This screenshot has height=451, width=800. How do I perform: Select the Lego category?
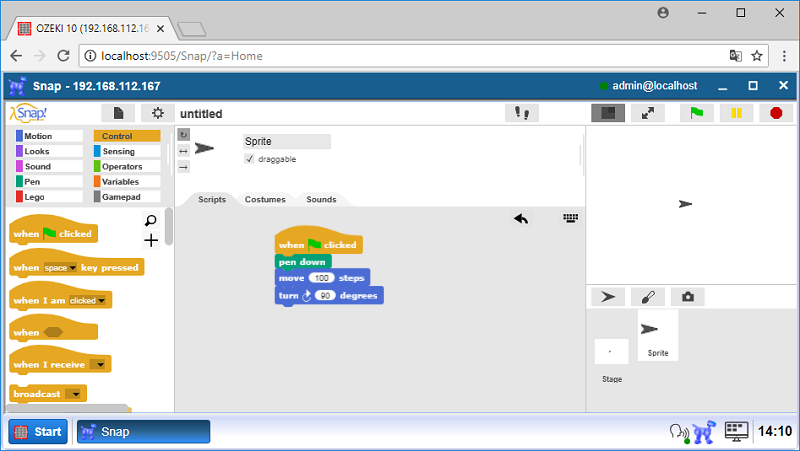point(49,197)
